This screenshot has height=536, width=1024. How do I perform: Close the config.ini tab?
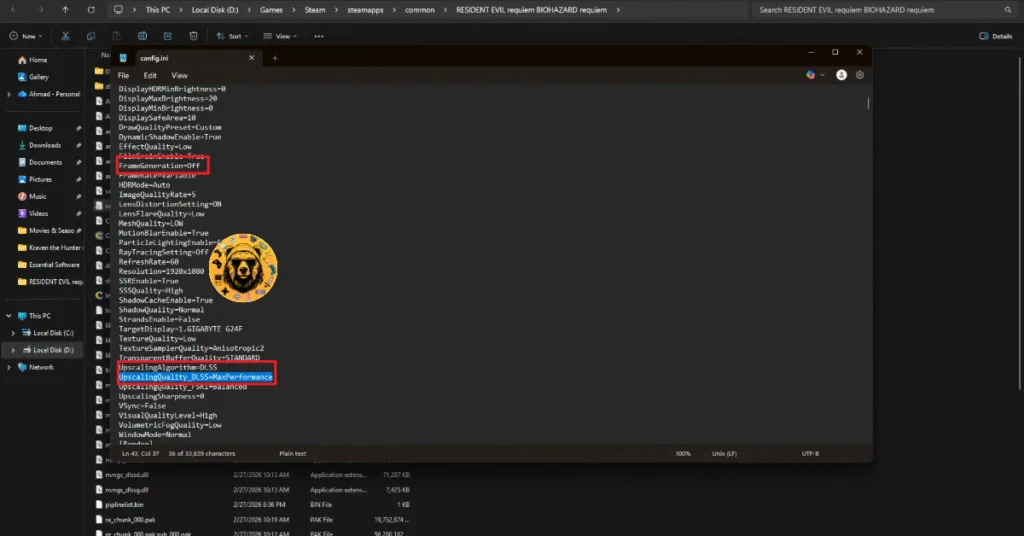click(253, 57)
